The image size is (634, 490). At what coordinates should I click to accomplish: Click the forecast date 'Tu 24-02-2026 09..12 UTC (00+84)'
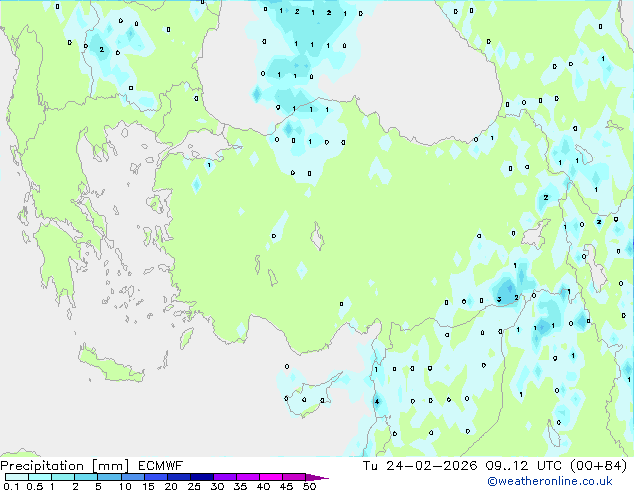tap(495, 466)
